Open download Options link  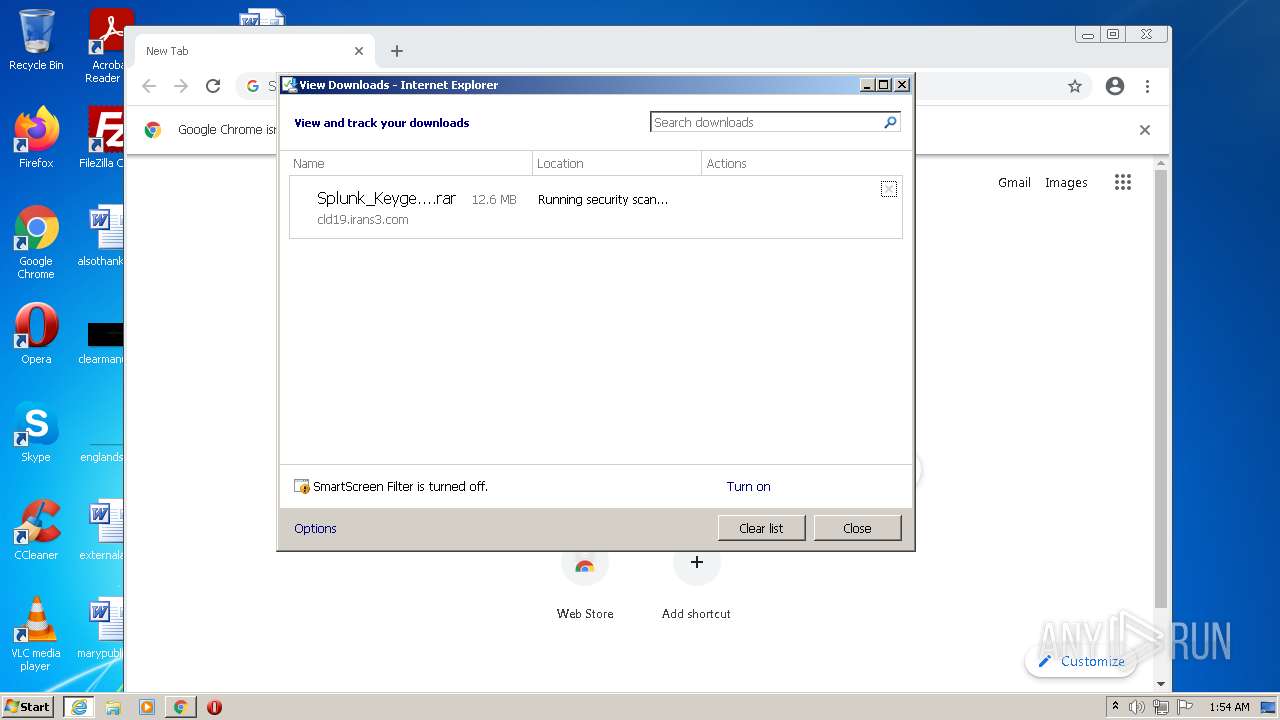[315, 529]
